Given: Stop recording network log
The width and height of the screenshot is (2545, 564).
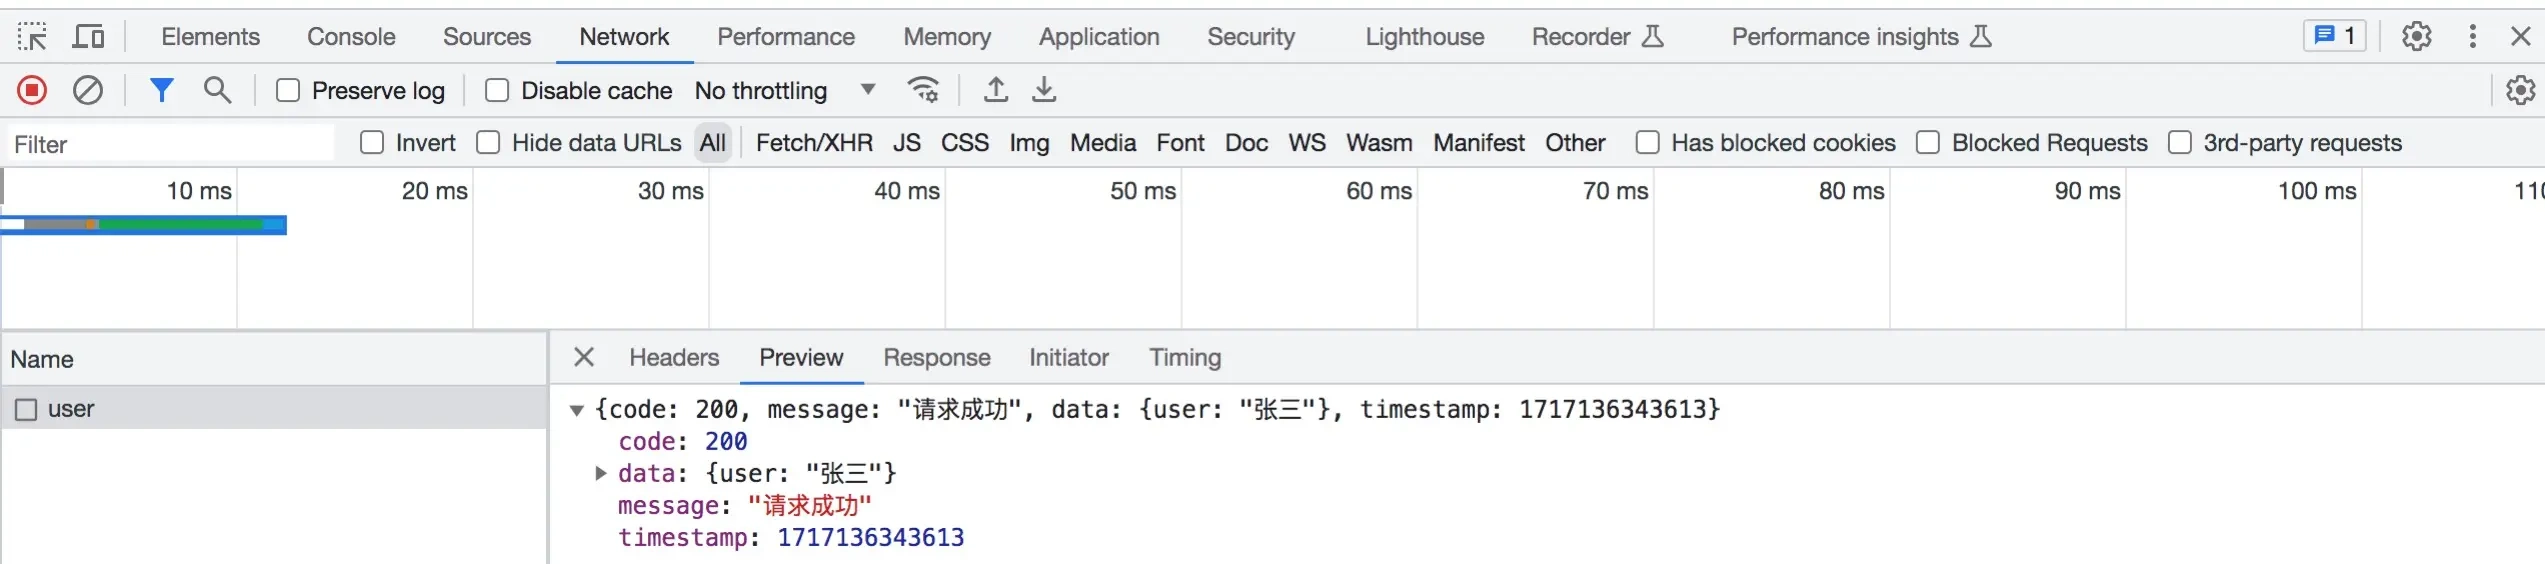Looking at the screenshot, I should click(x=32, y=91).
